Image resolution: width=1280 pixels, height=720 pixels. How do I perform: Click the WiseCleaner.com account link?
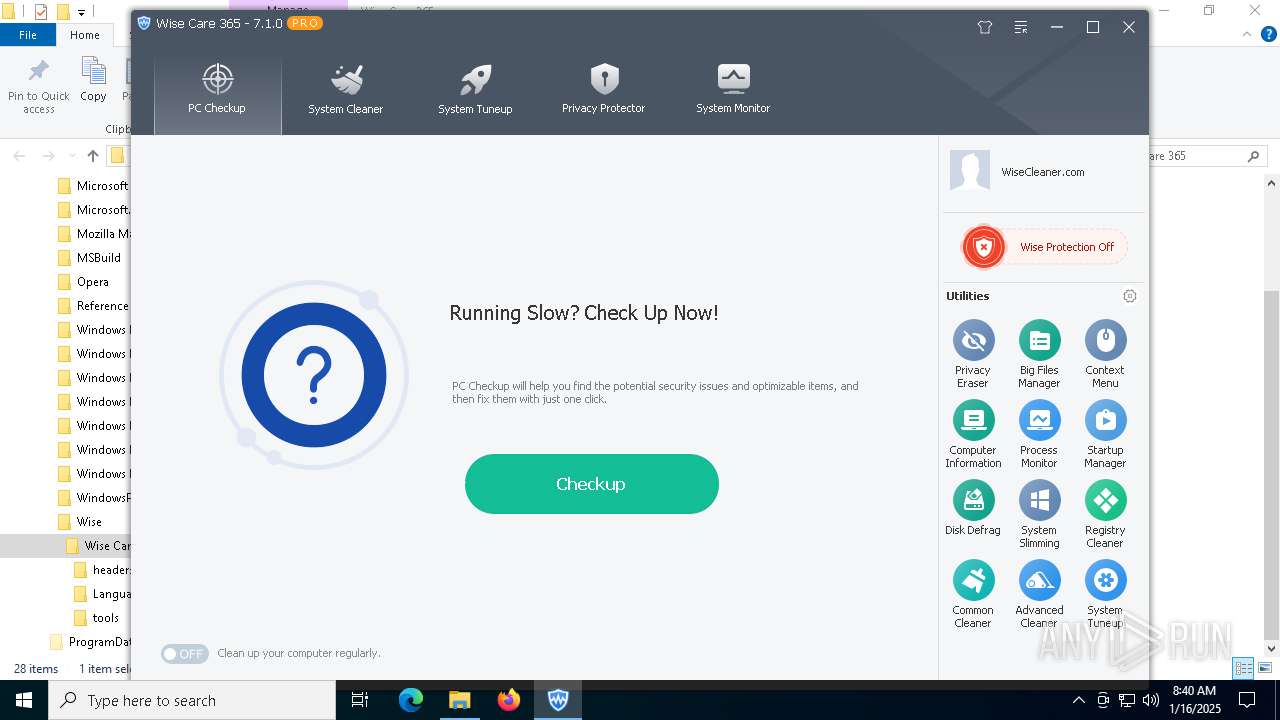1043,172
